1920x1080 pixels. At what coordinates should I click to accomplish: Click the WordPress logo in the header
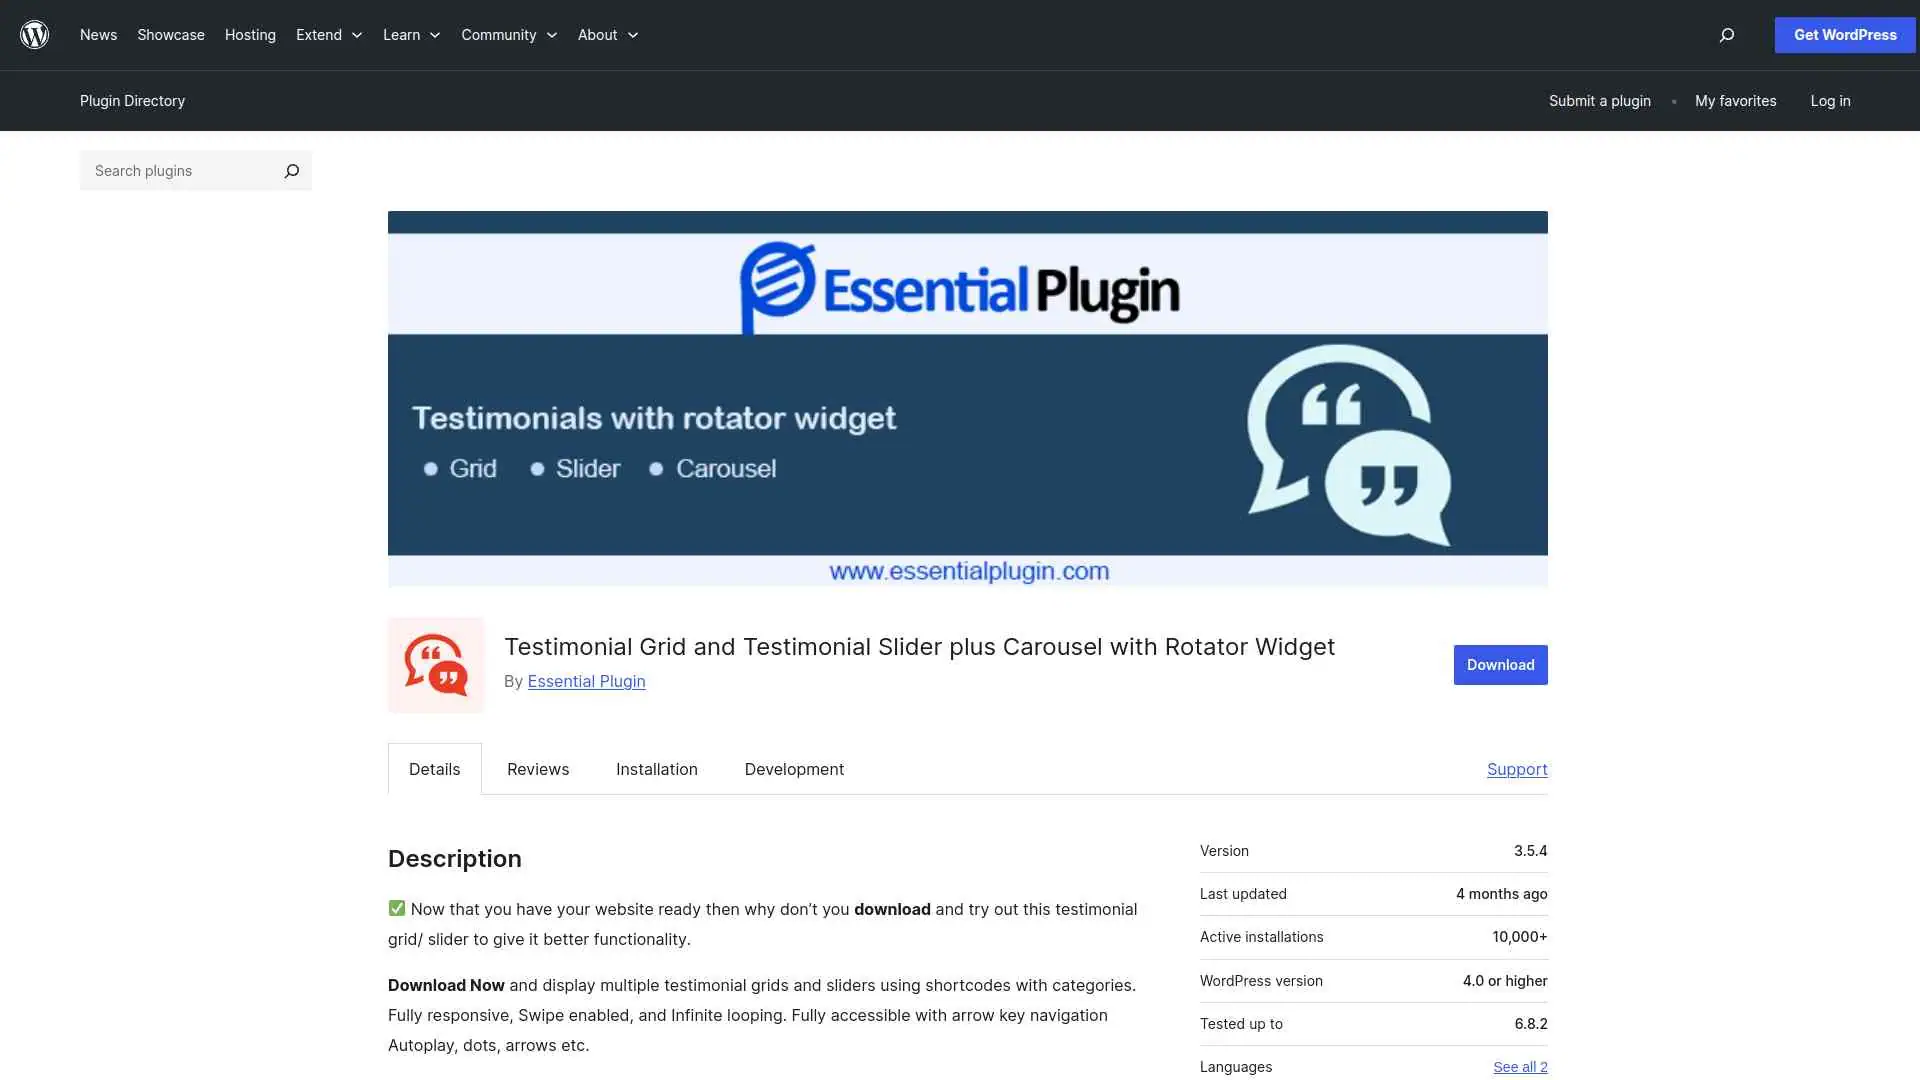tap(34, 34)
